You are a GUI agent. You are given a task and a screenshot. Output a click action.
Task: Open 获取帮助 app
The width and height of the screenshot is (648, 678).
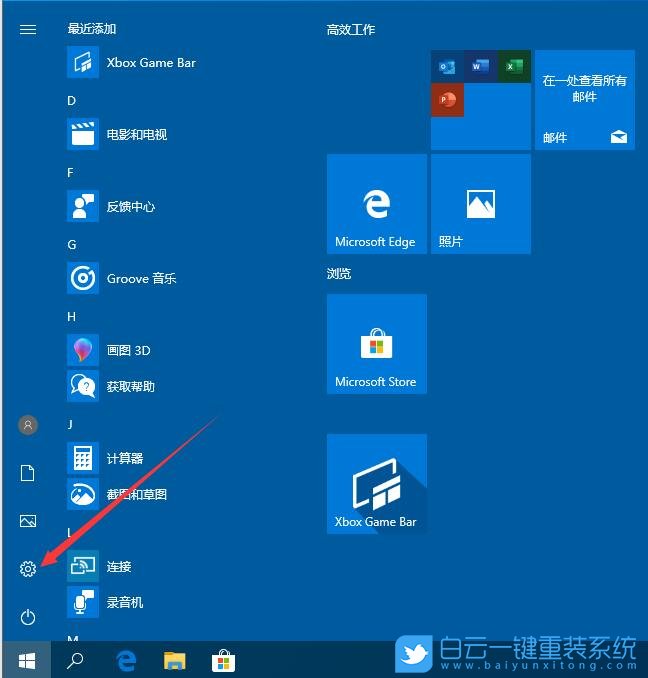[x=112, y=386]
